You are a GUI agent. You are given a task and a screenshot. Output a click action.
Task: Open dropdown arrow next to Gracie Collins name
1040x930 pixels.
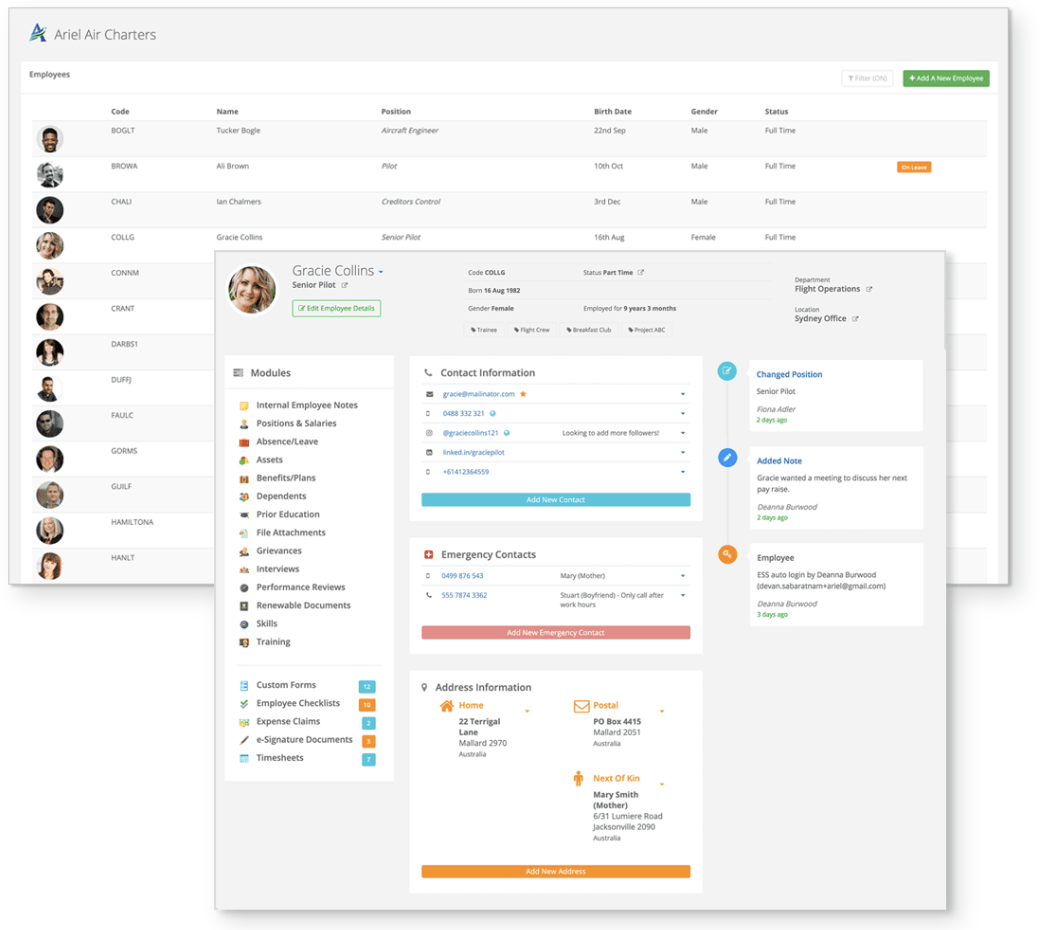(x=381, y=272)
